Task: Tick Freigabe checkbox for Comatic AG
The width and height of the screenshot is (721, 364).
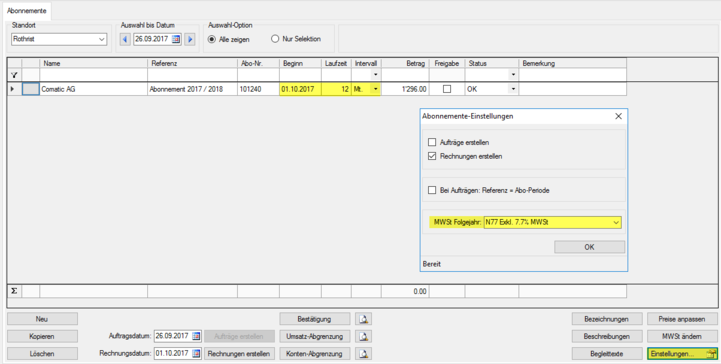Action: pyautogui.click(x=446, y=89)
